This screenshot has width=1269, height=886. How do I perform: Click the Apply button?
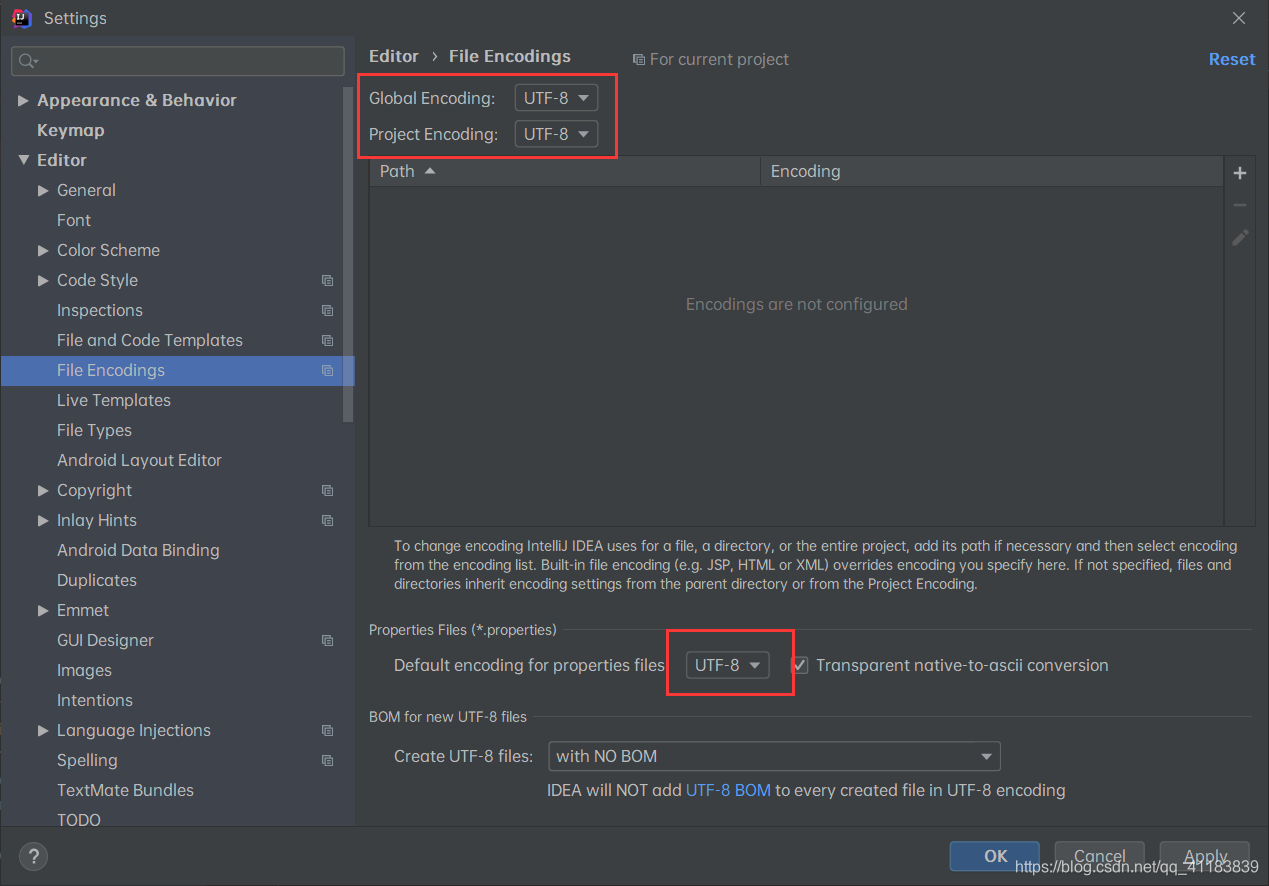coord(1205,856)
